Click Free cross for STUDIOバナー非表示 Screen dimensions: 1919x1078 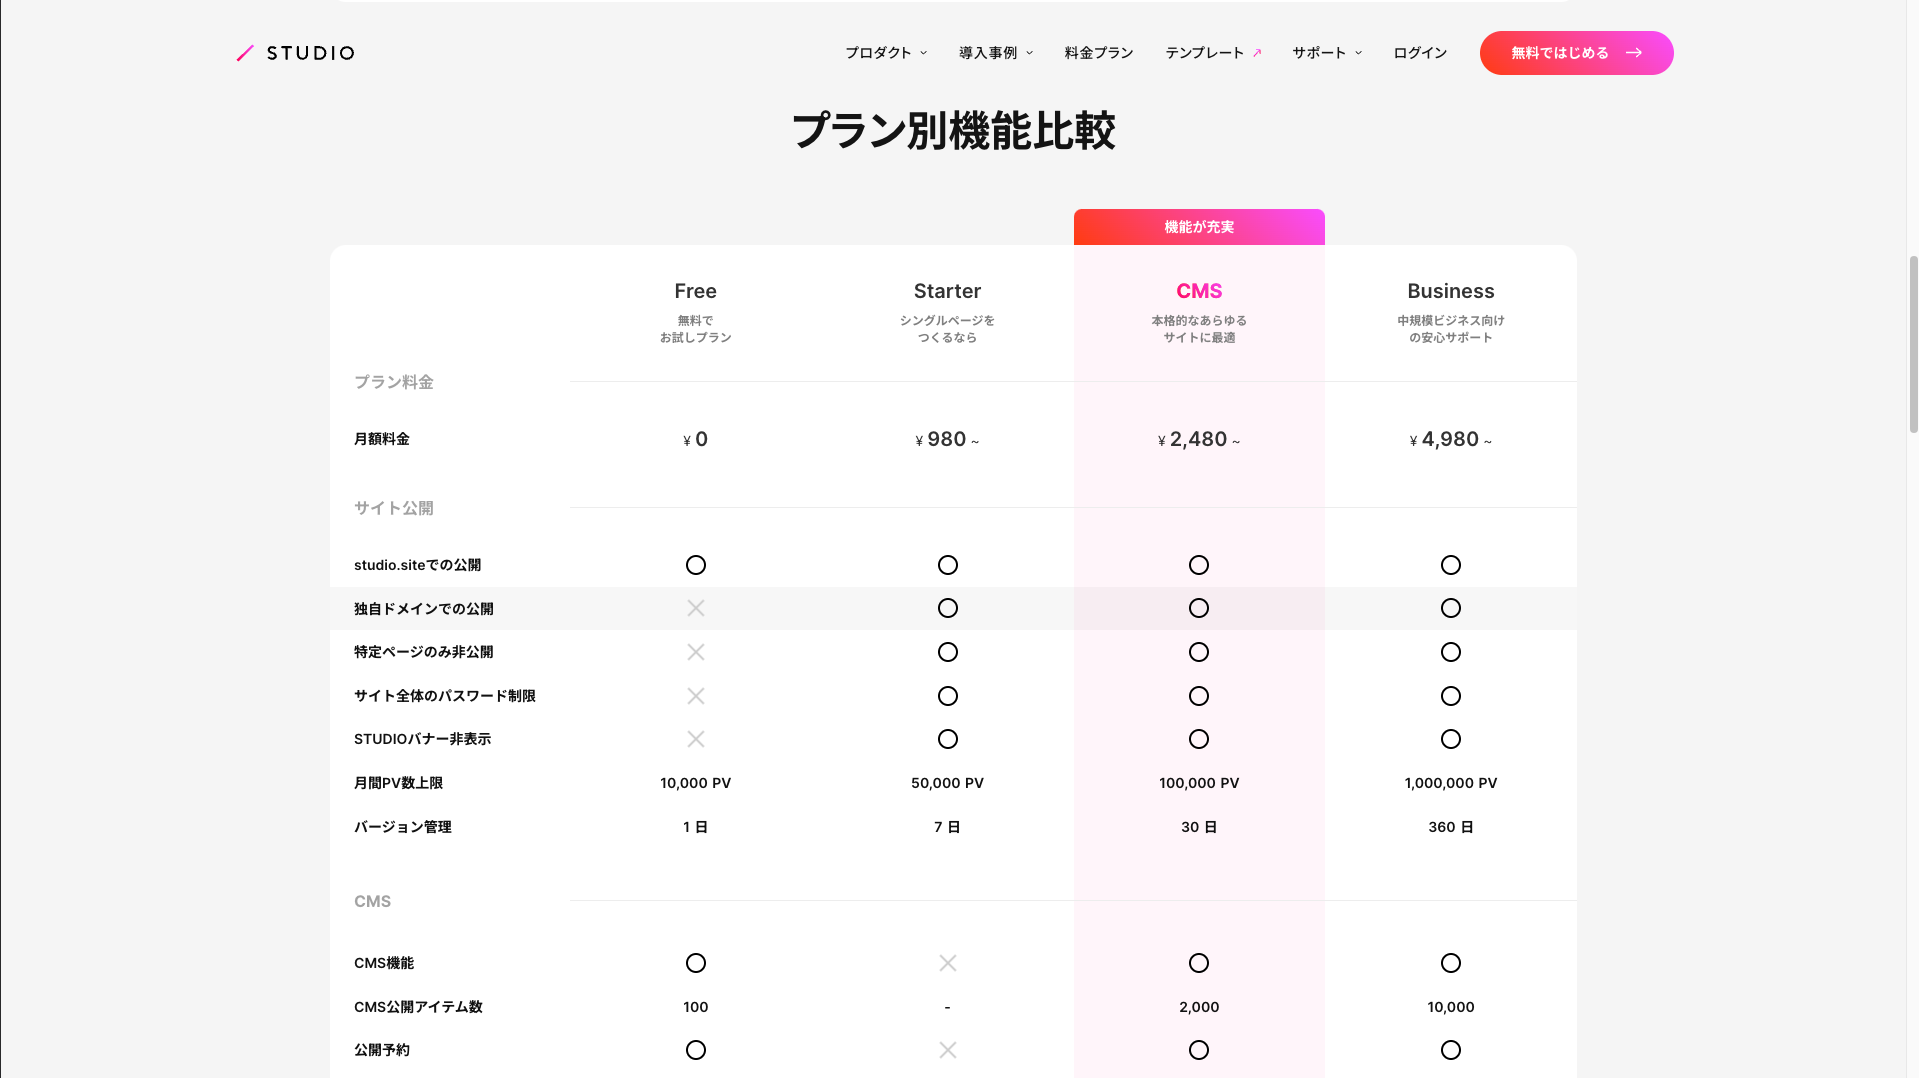[x=696, y=739]
